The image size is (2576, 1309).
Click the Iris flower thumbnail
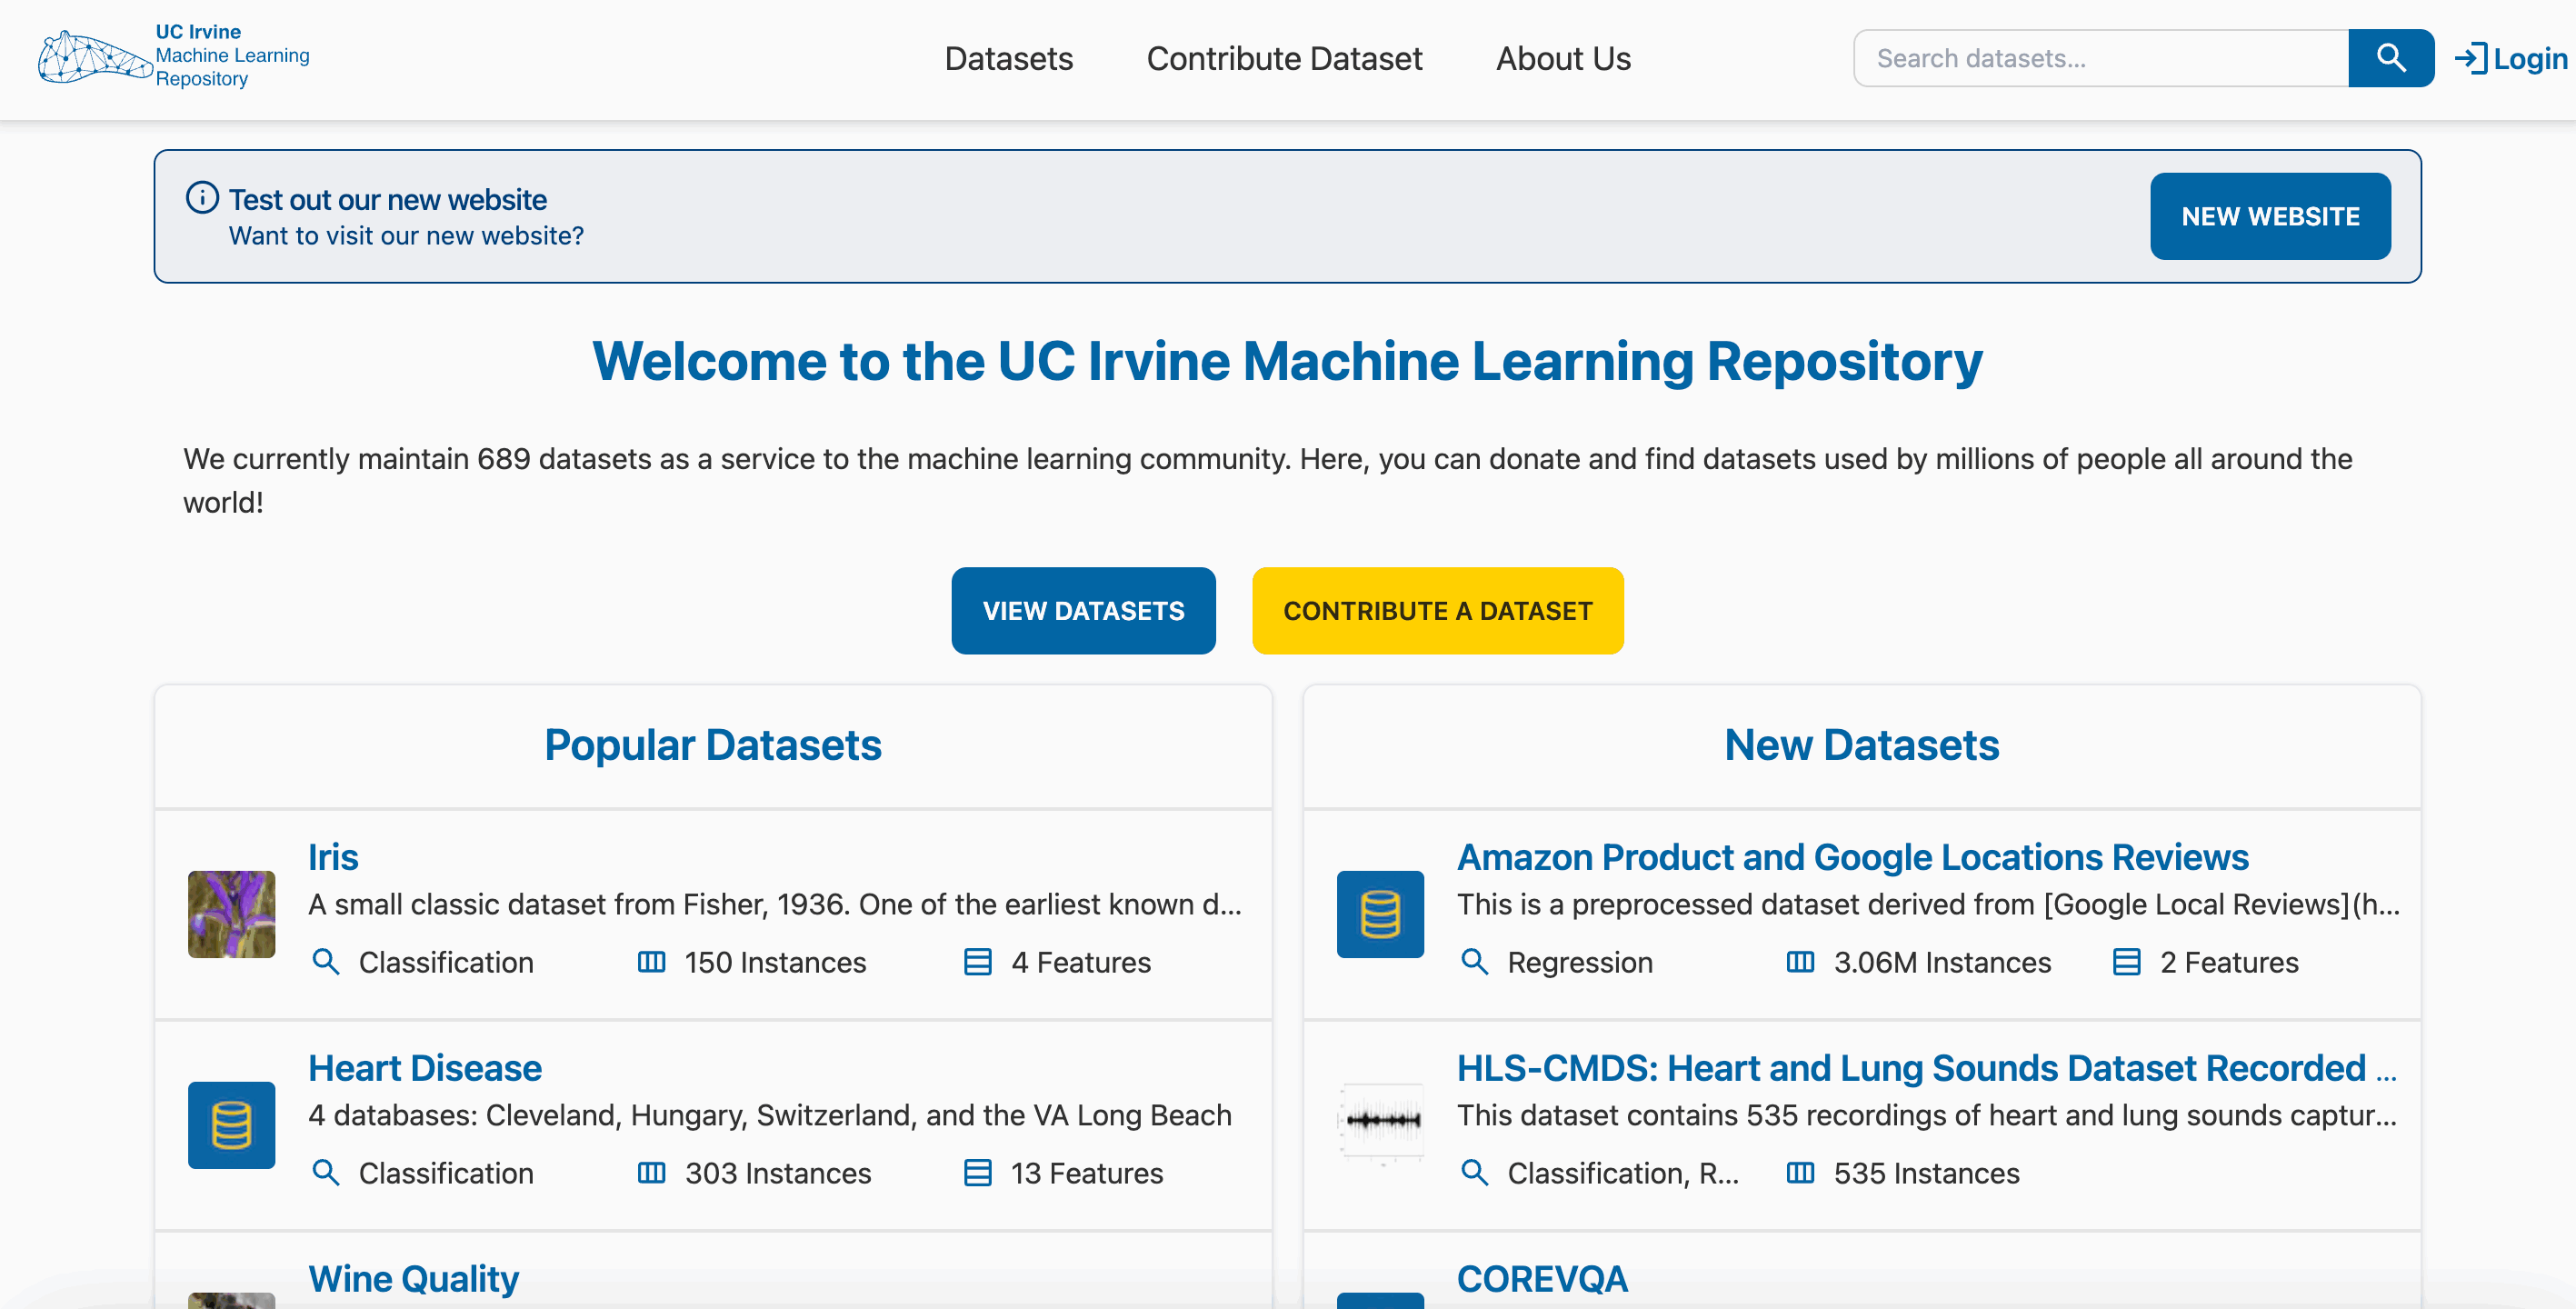(231, 914)
